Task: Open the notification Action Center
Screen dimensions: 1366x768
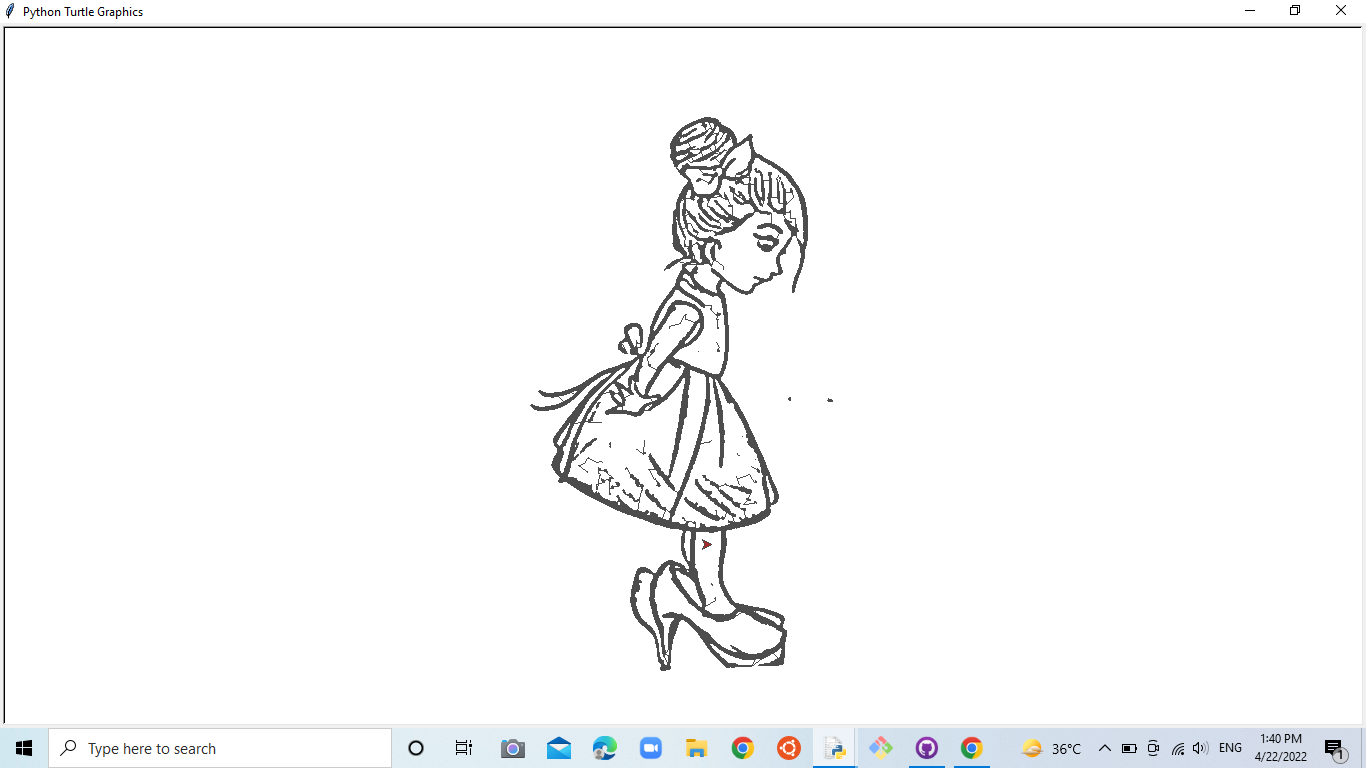Action: click(1335, 748)
